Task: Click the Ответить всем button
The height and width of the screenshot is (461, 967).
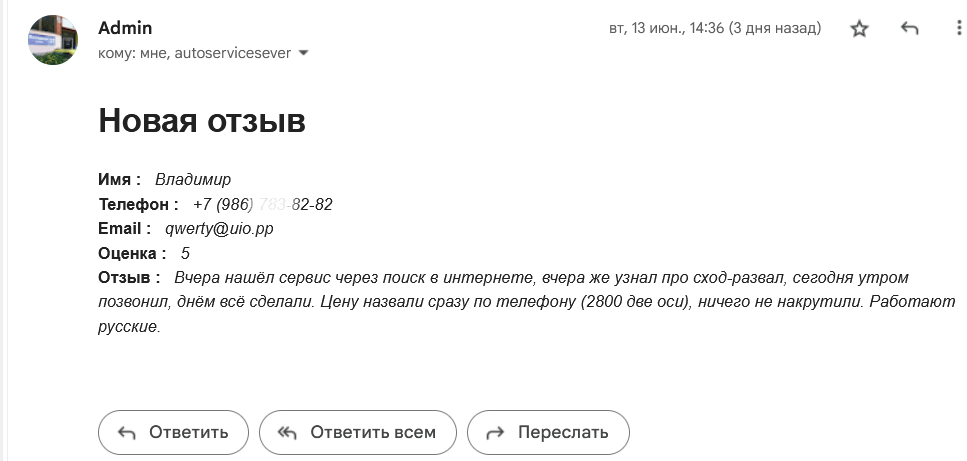Action: (358, 433)
